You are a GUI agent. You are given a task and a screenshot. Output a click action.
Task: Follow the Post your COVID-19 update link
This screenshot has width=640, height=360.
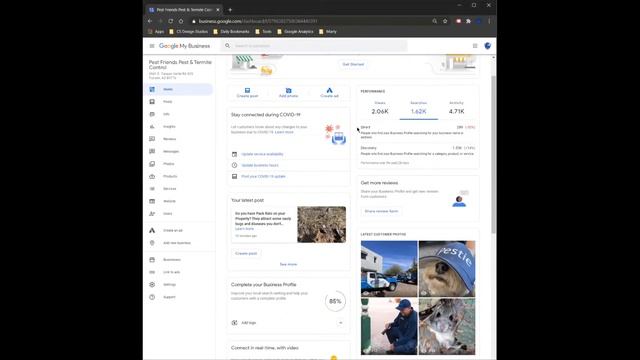[x=263, y=177]
